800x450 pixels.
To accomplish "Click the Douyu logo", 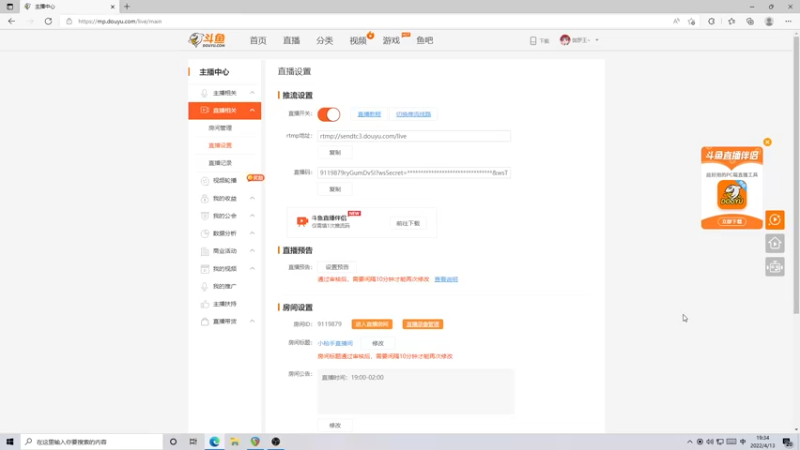I will [x=207, y=40].
